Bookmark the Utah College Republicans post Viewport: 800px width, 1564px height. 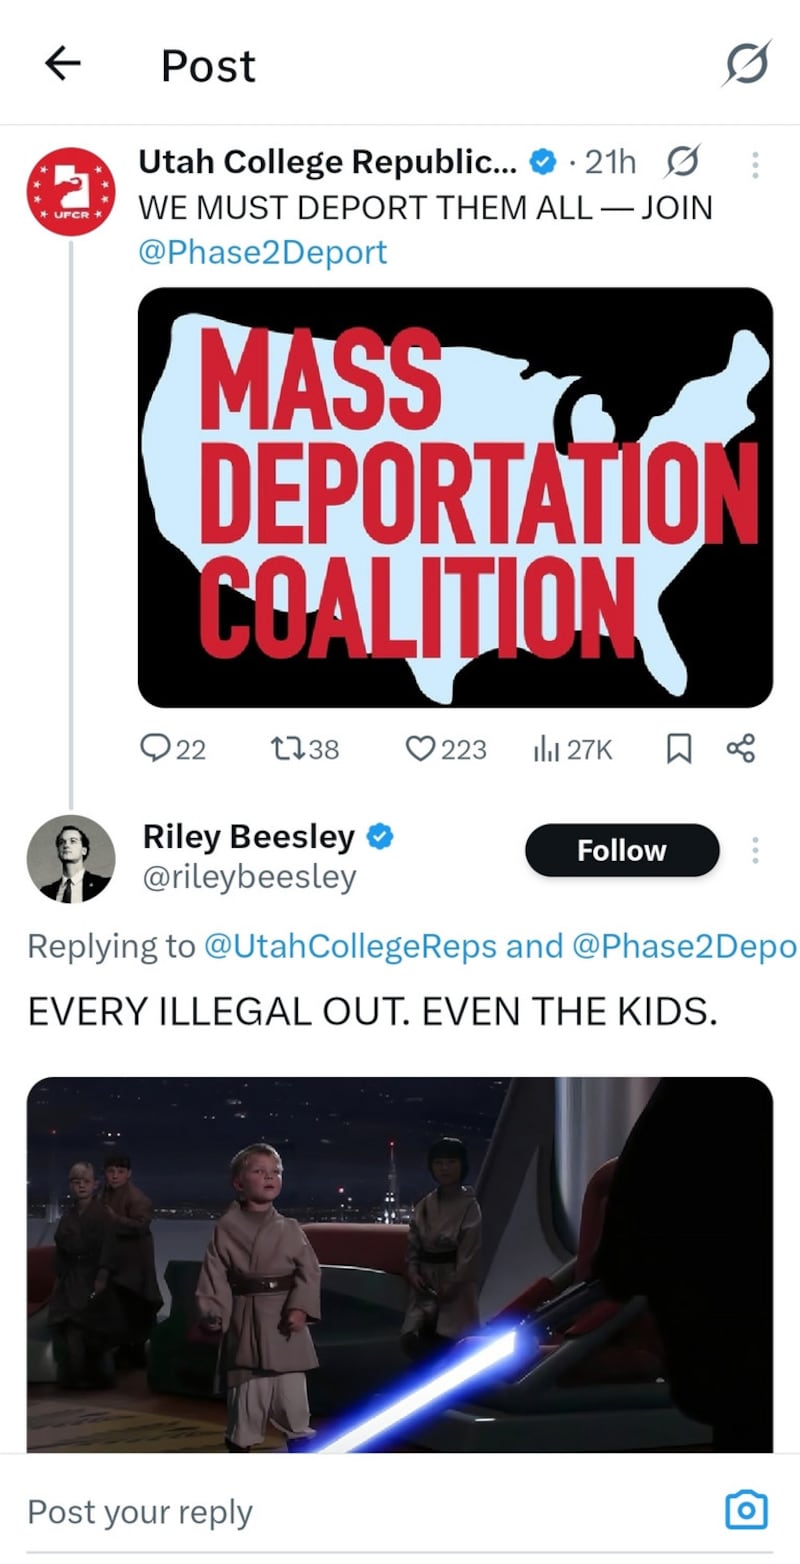[679, 748]
